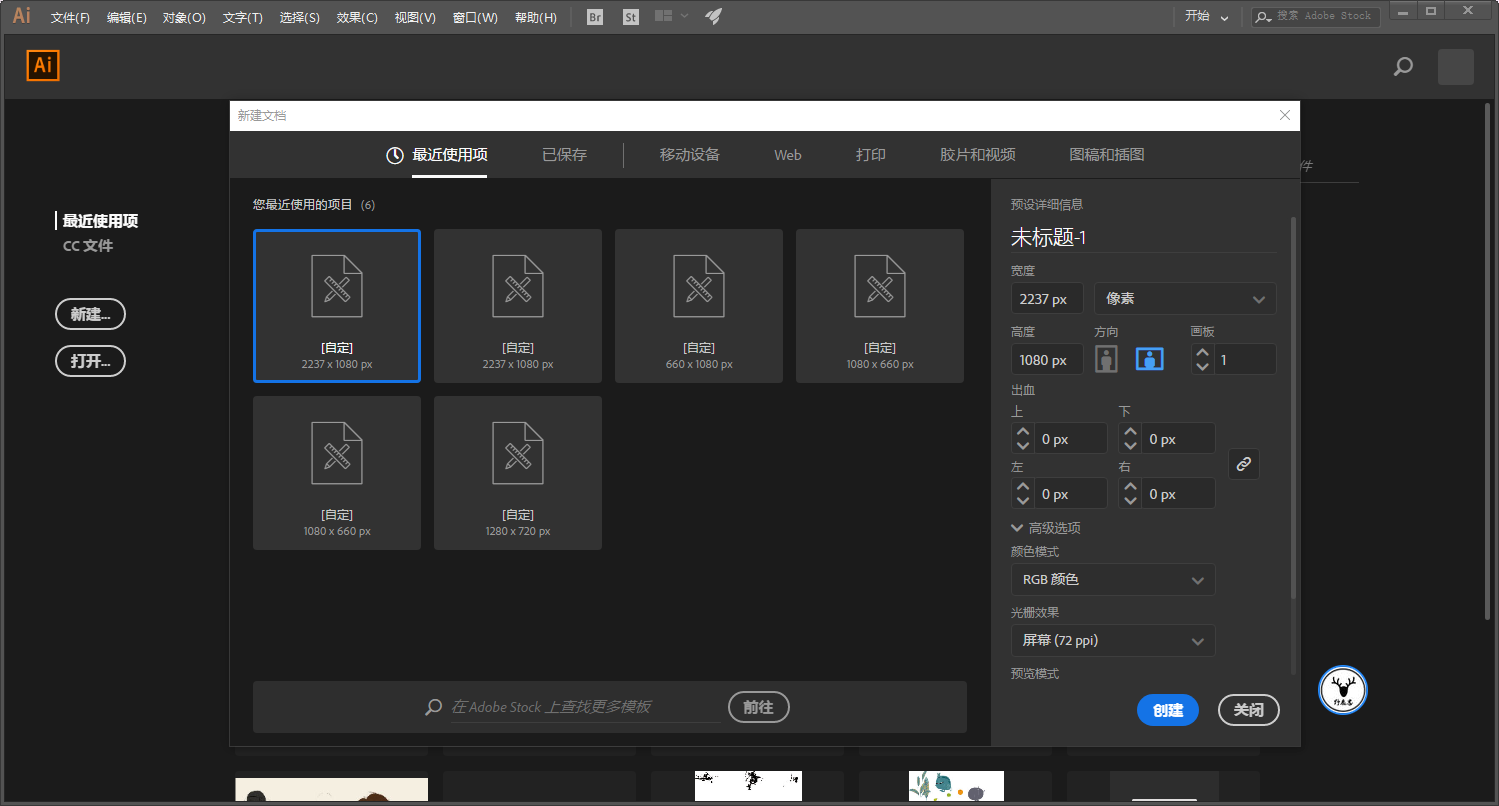This screenshot has width=1499, height=806.
Task: Click the 新建... button on start screen
Action: coord(90,314)
